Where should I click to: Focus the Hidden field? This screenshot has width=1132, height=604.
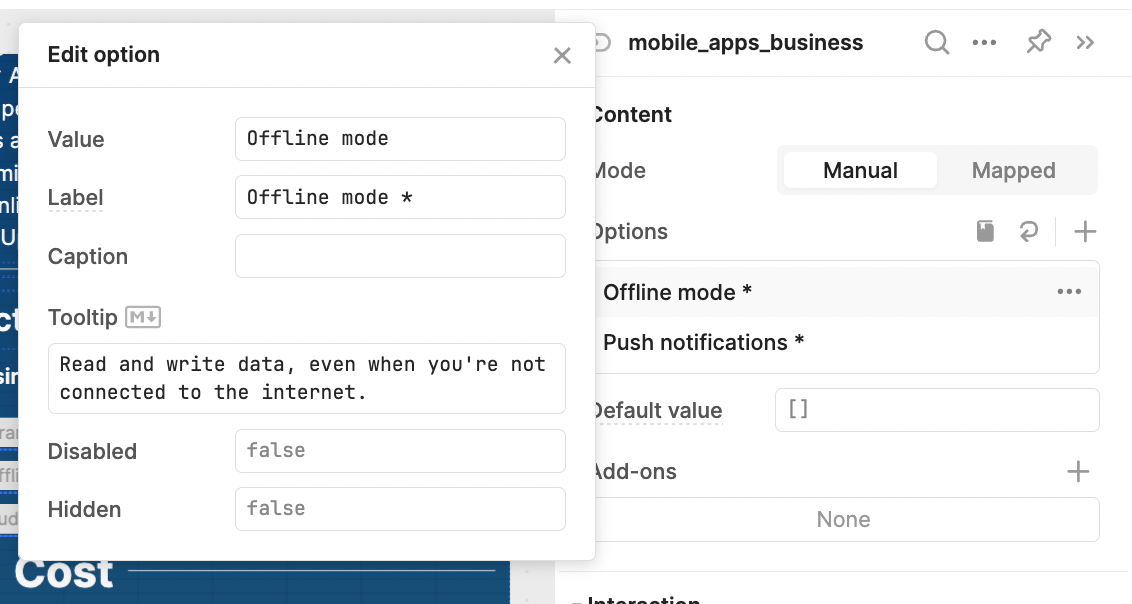point(400,509)
